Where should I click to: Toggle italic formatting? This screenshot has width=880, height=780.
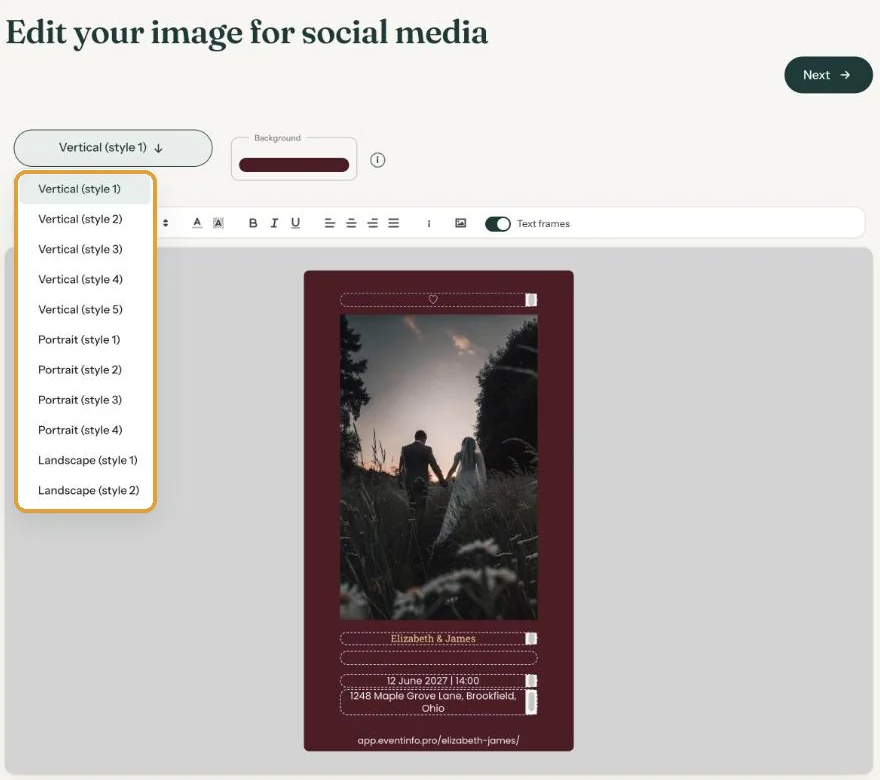coord(274,223)
